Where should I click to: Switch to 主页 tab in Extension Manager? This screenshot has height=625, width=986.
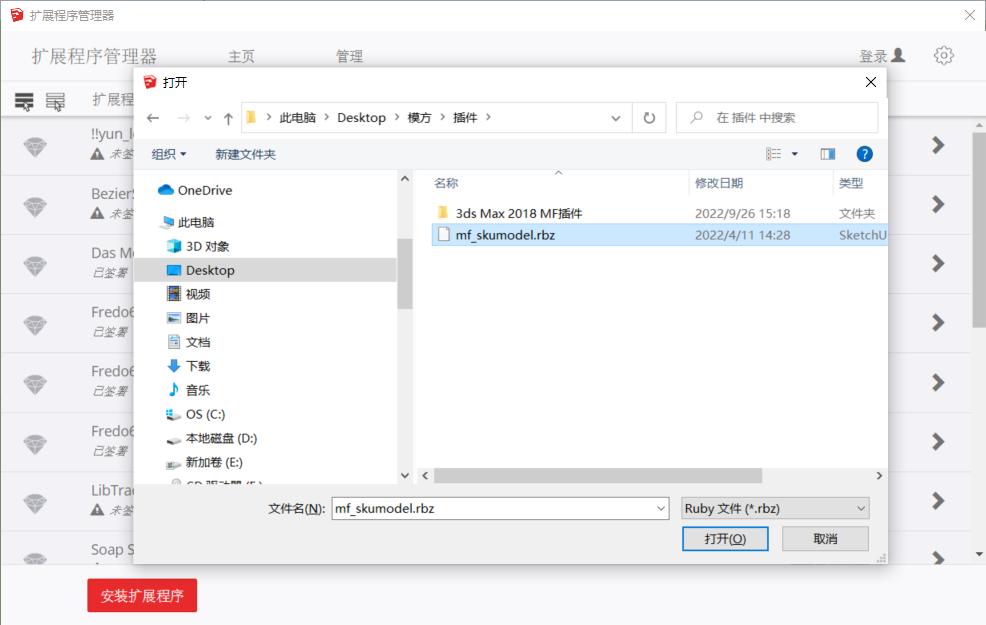click(x=241, y=57)
